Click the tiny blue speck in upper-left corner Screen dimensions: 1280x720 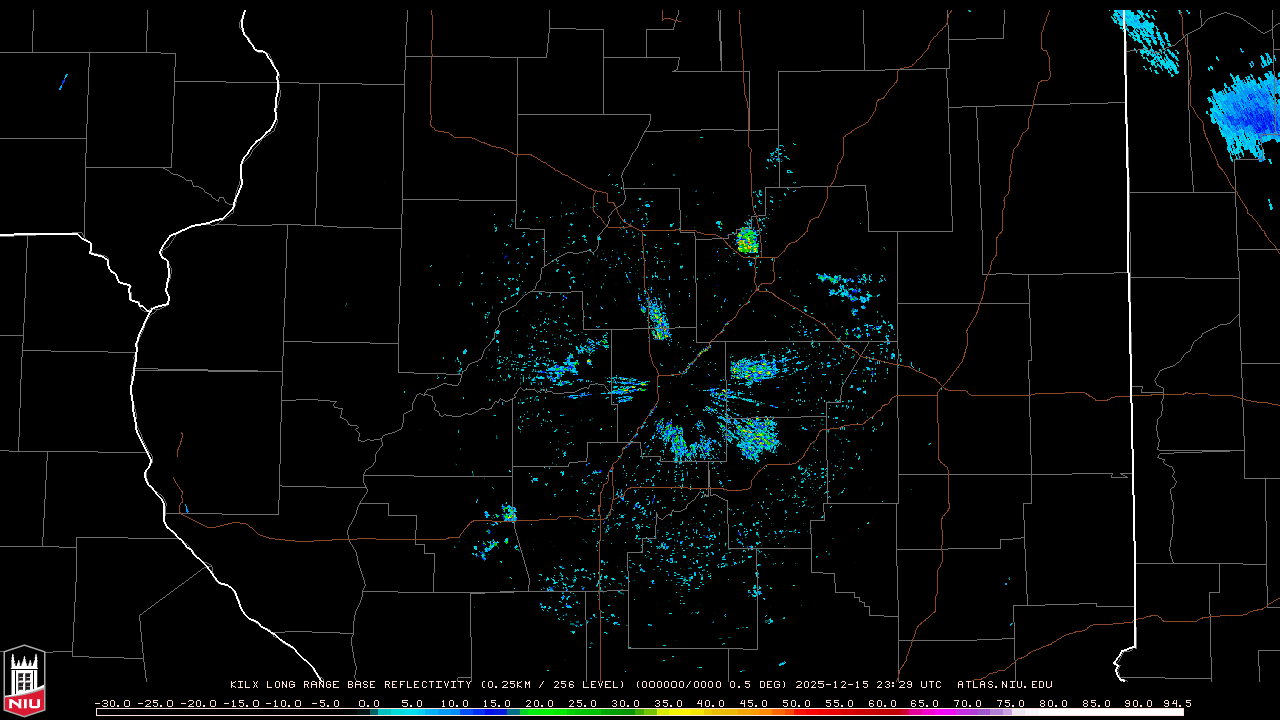click(62, 82)
